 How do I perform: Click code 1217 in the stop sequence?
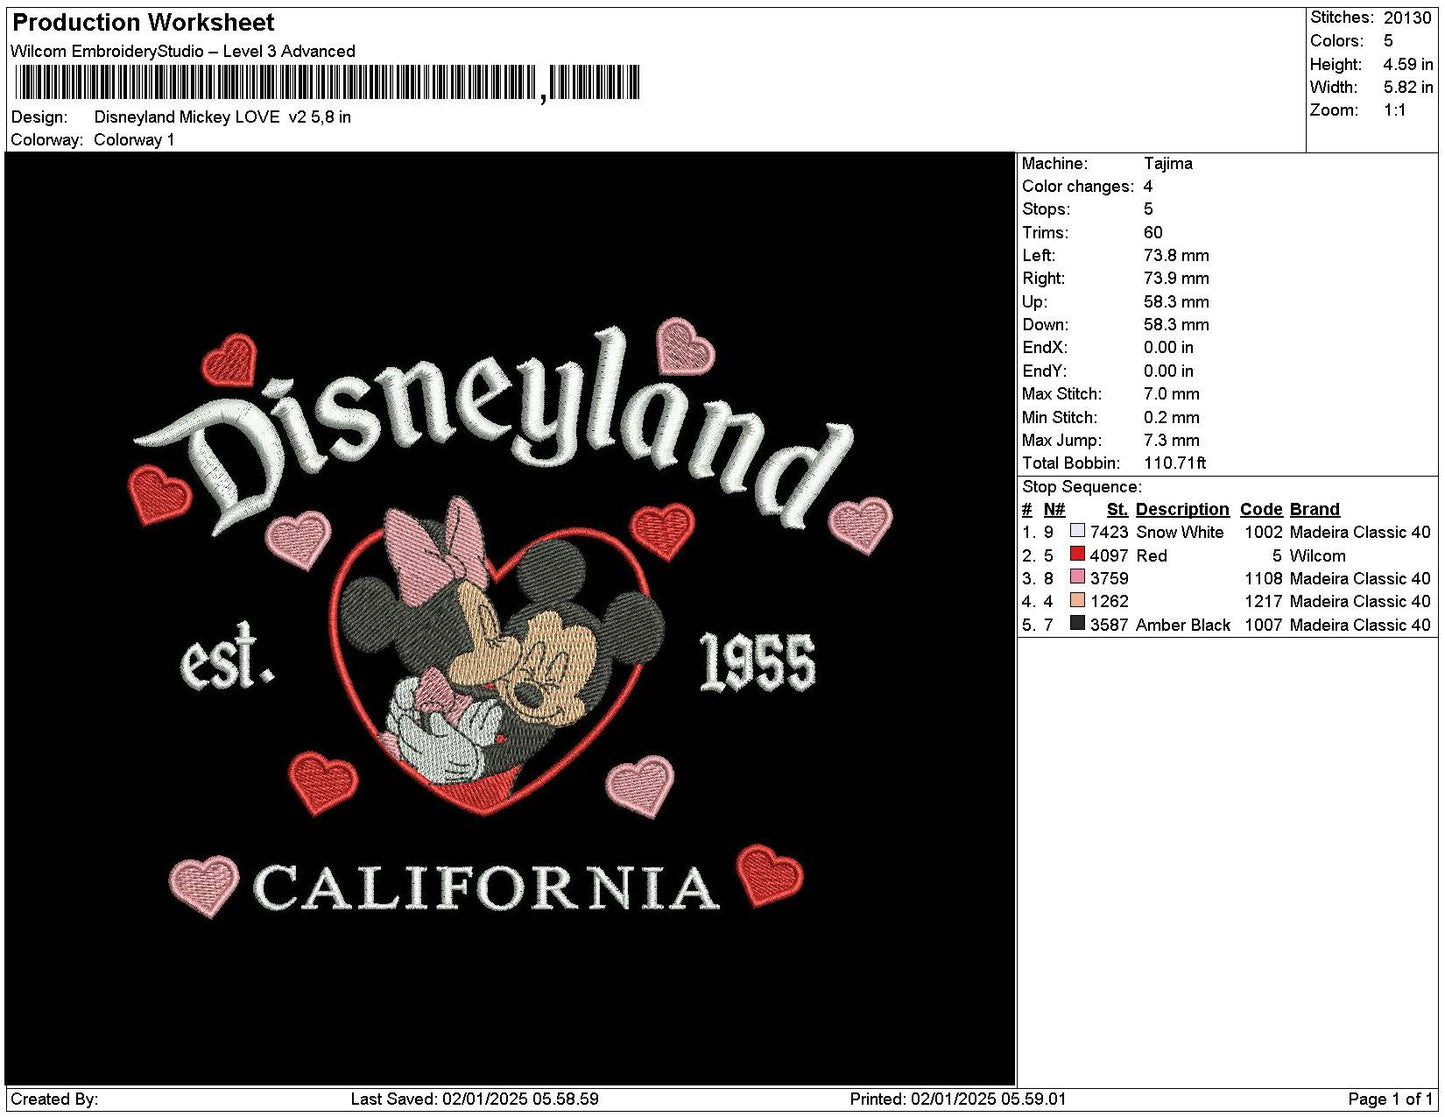[1263, 601]
